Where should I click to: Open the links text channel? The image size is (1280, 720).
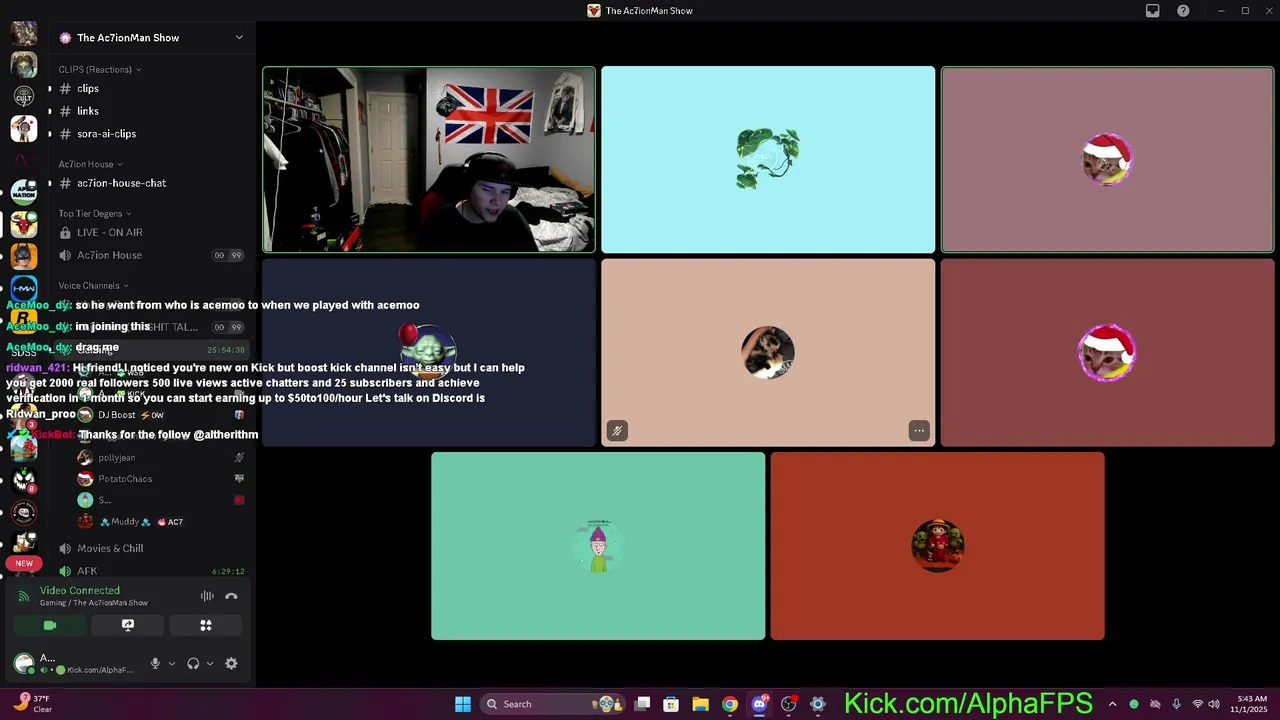150,111
